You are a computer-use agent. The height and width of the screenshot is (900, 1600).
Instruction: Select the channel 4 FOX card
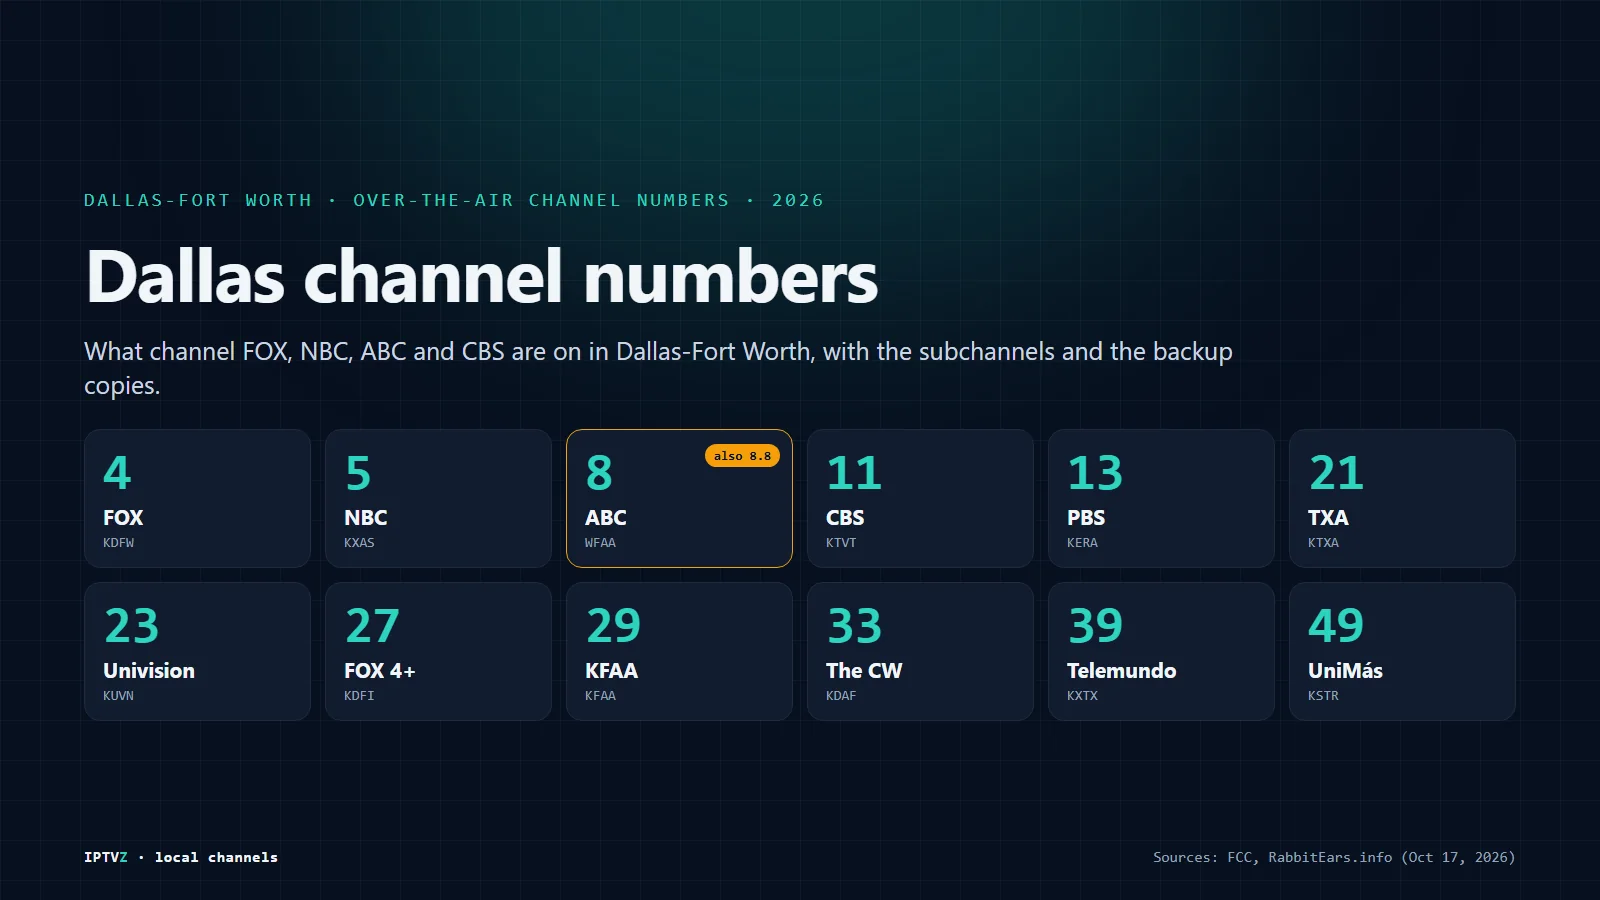(197, 498)
